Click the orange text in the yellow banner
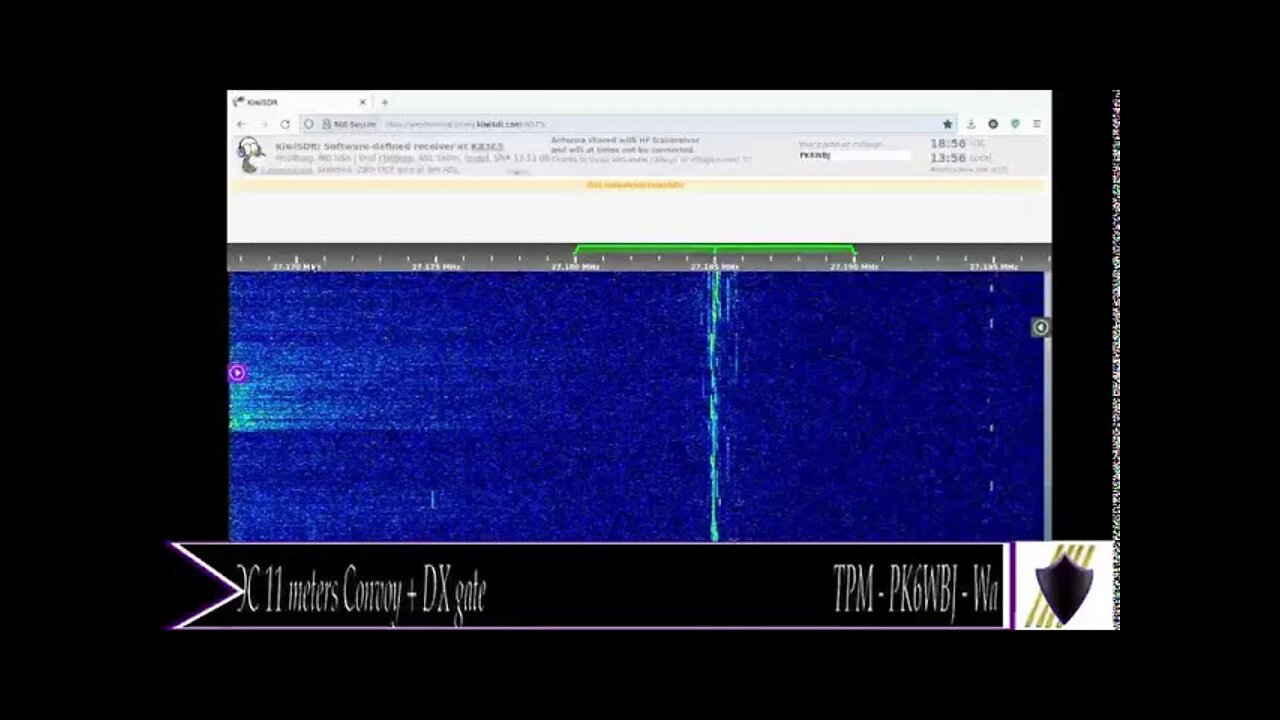The image size is (1280, 720). point(636,185)
